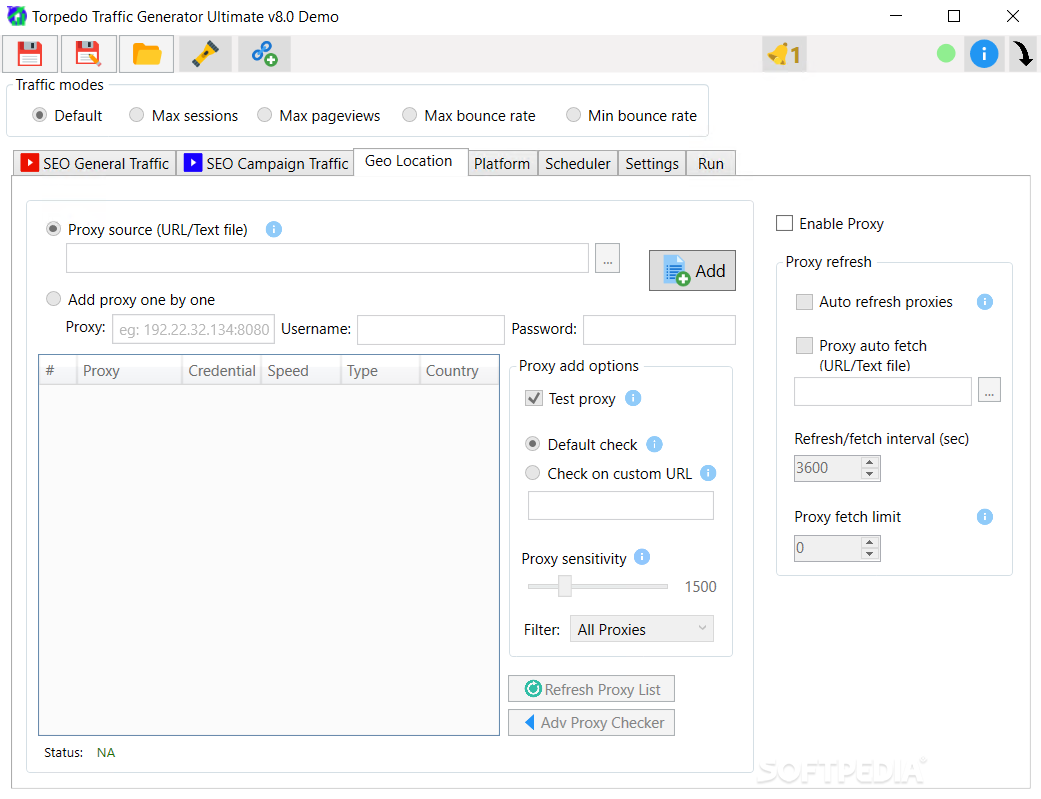Open the Filter All Proxies dropdown
This screenshot has height=799, width=1041.
click(x=641, y=628)
